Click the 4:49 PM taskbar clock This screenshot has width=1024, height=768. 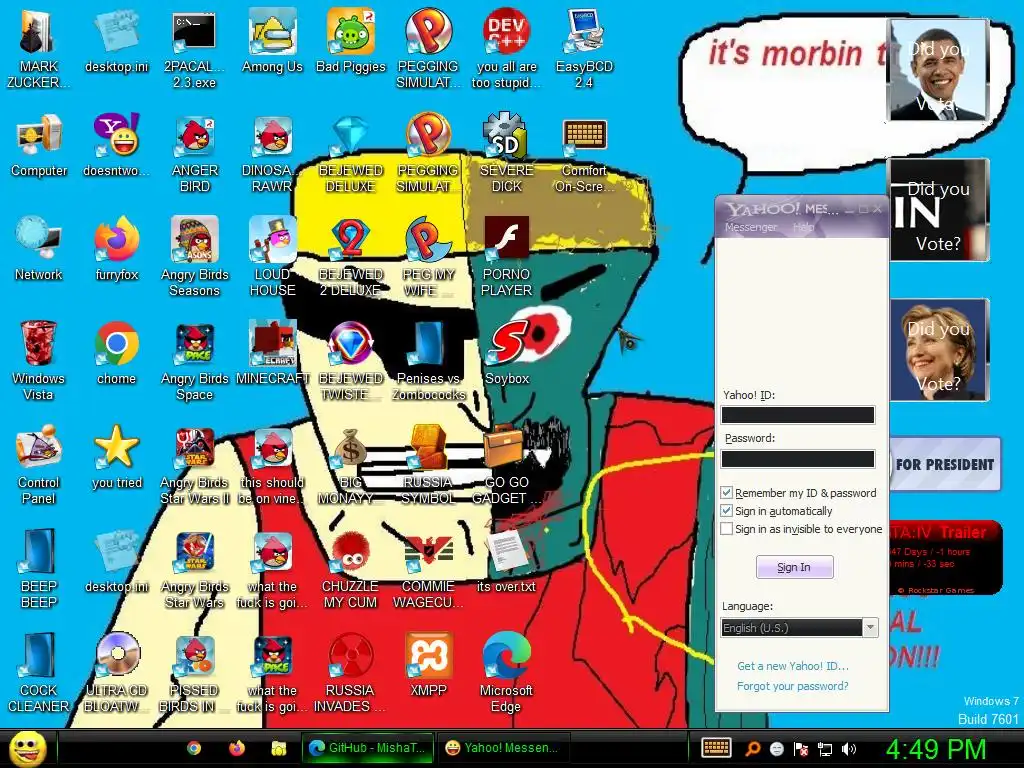coord(936,749)
